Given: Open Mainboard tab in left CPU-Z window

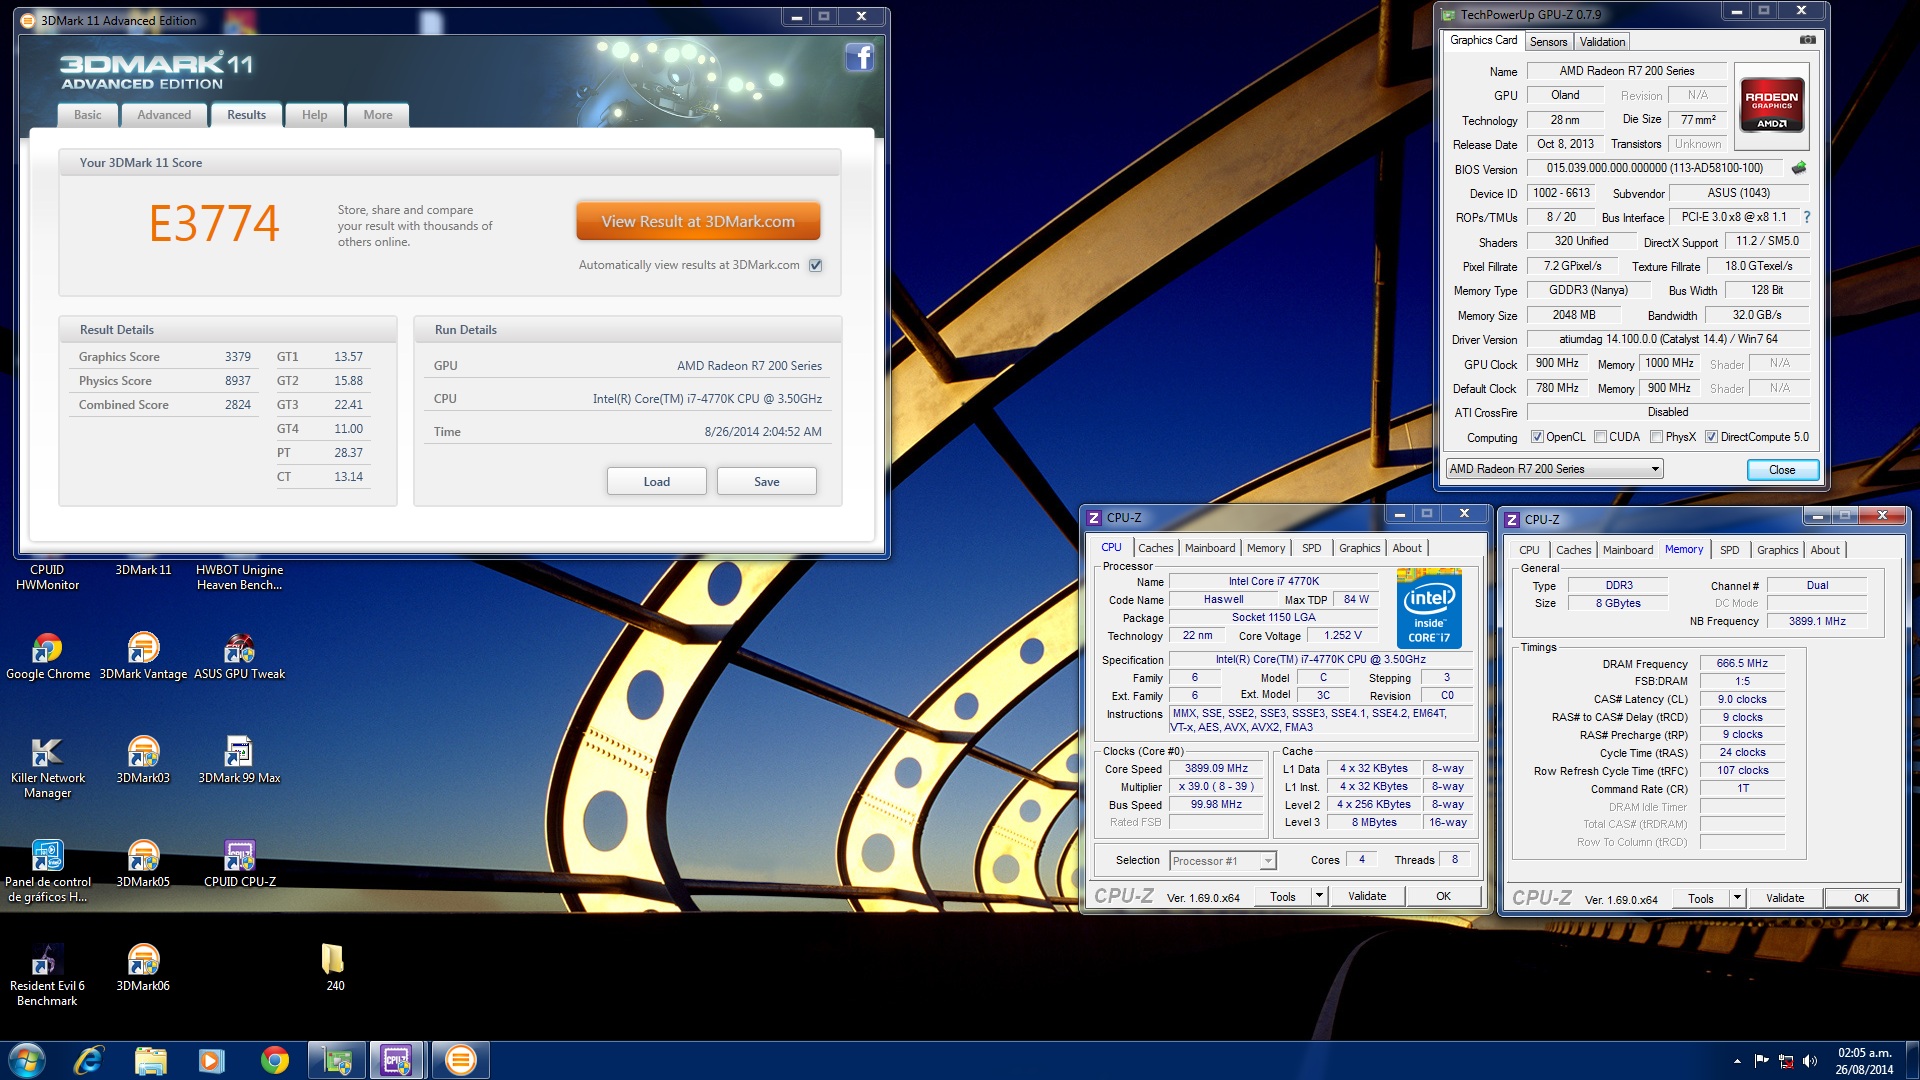Looking at the screenshot, I should 1210,548.
